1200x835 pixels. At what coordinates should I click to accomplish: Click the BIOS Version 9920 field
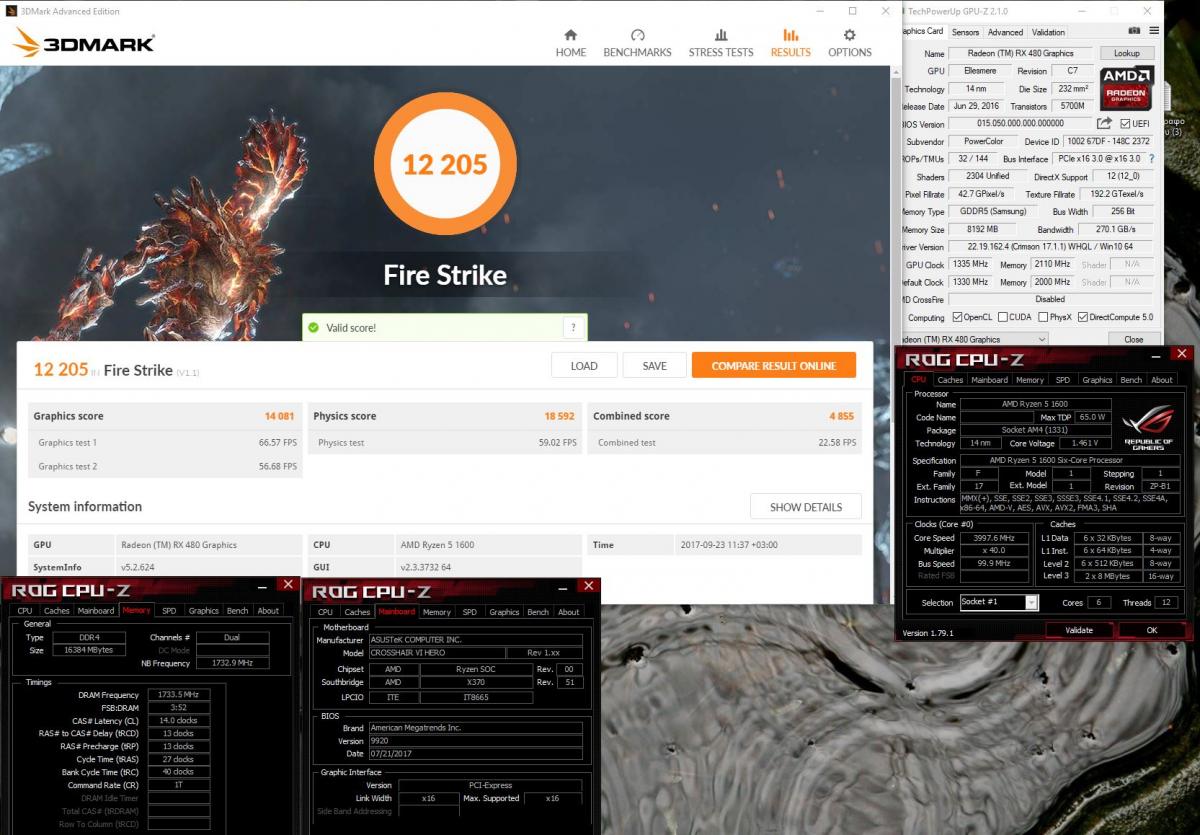click(475, 741)
